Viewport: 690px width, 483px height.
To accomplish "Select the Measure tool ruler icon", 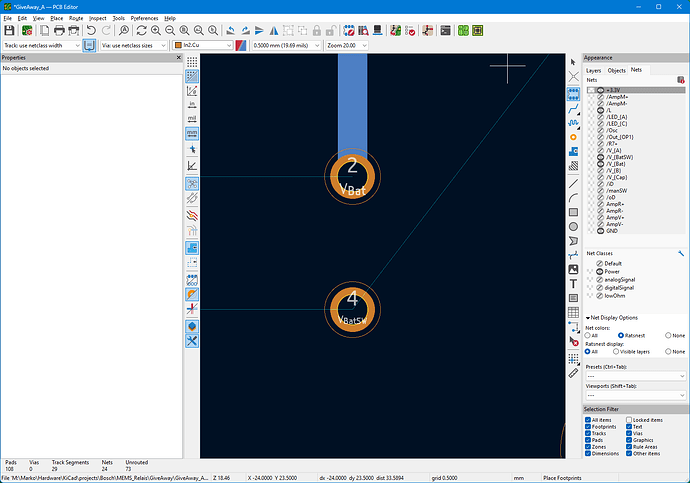I will coord(573,373).
